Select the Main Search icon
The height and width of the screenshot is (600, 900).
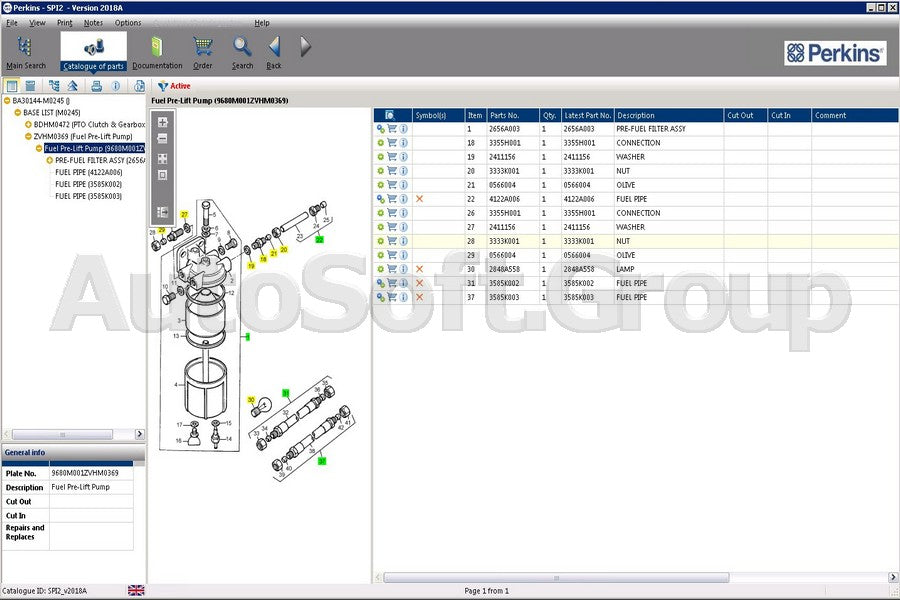pyautogui.click(x=25, y=45)
